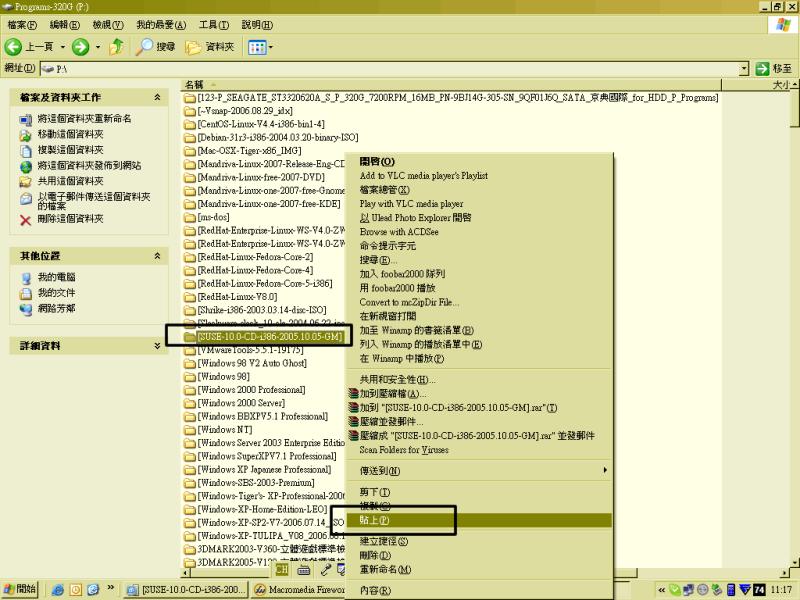The height and width of the screenshot is (600, 800).
Task: Select Browse with ACDSee
Action: point(479,232)
